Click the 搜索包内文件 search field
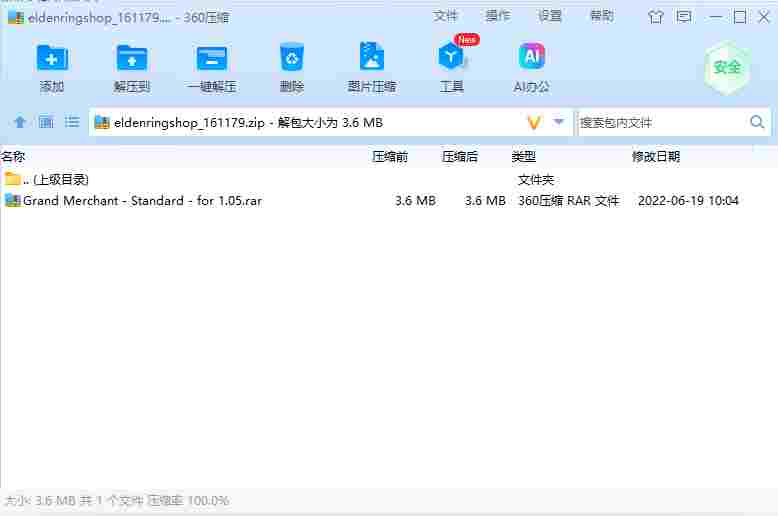Screen dimensions: 778x516 coord(663,122)
